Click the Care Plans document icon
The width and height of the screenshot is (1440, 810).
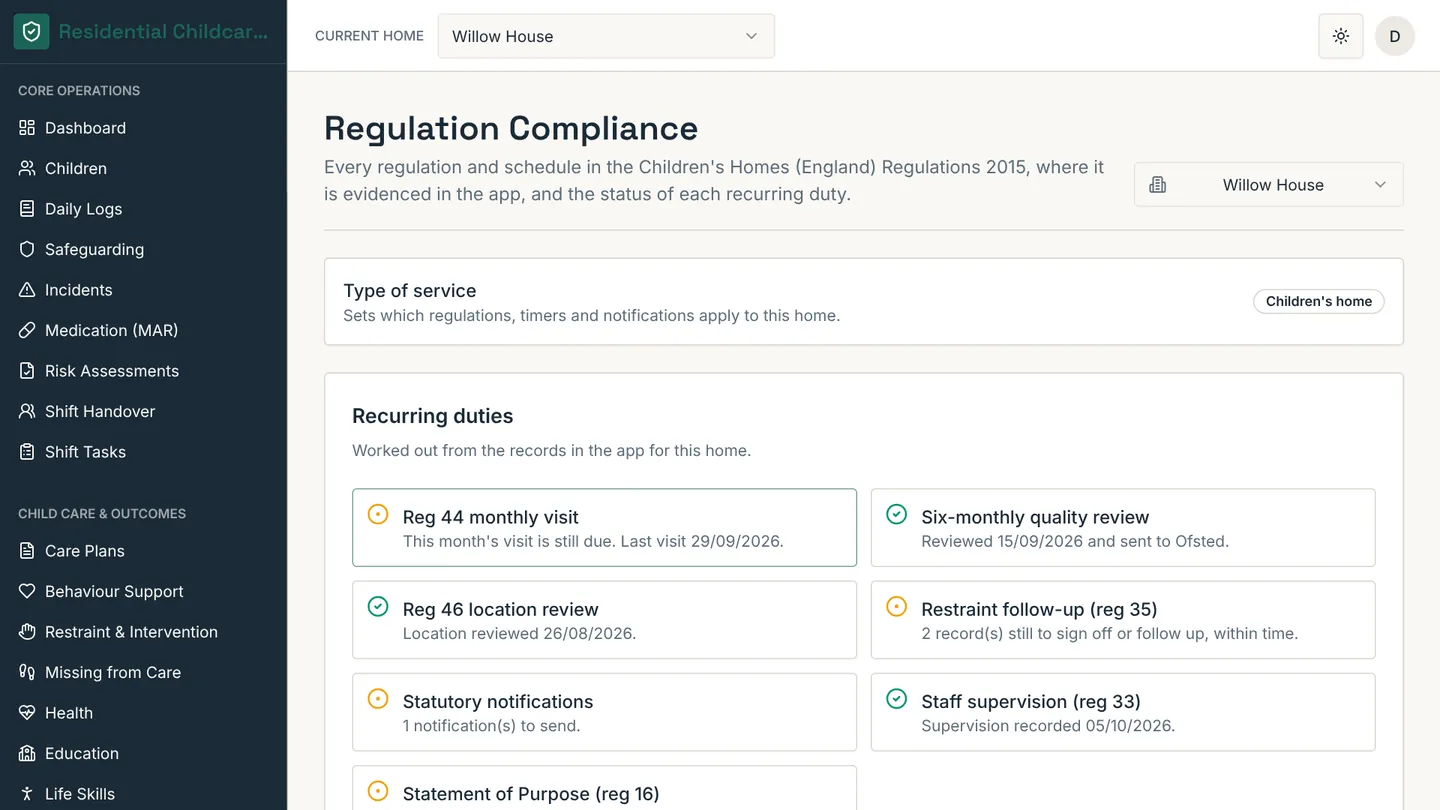tap(27, 551)
